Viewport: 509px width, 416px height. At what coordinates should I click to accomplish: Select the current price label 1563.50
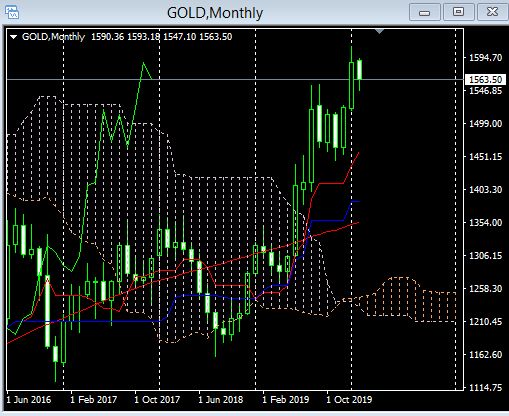click(485, 80)
